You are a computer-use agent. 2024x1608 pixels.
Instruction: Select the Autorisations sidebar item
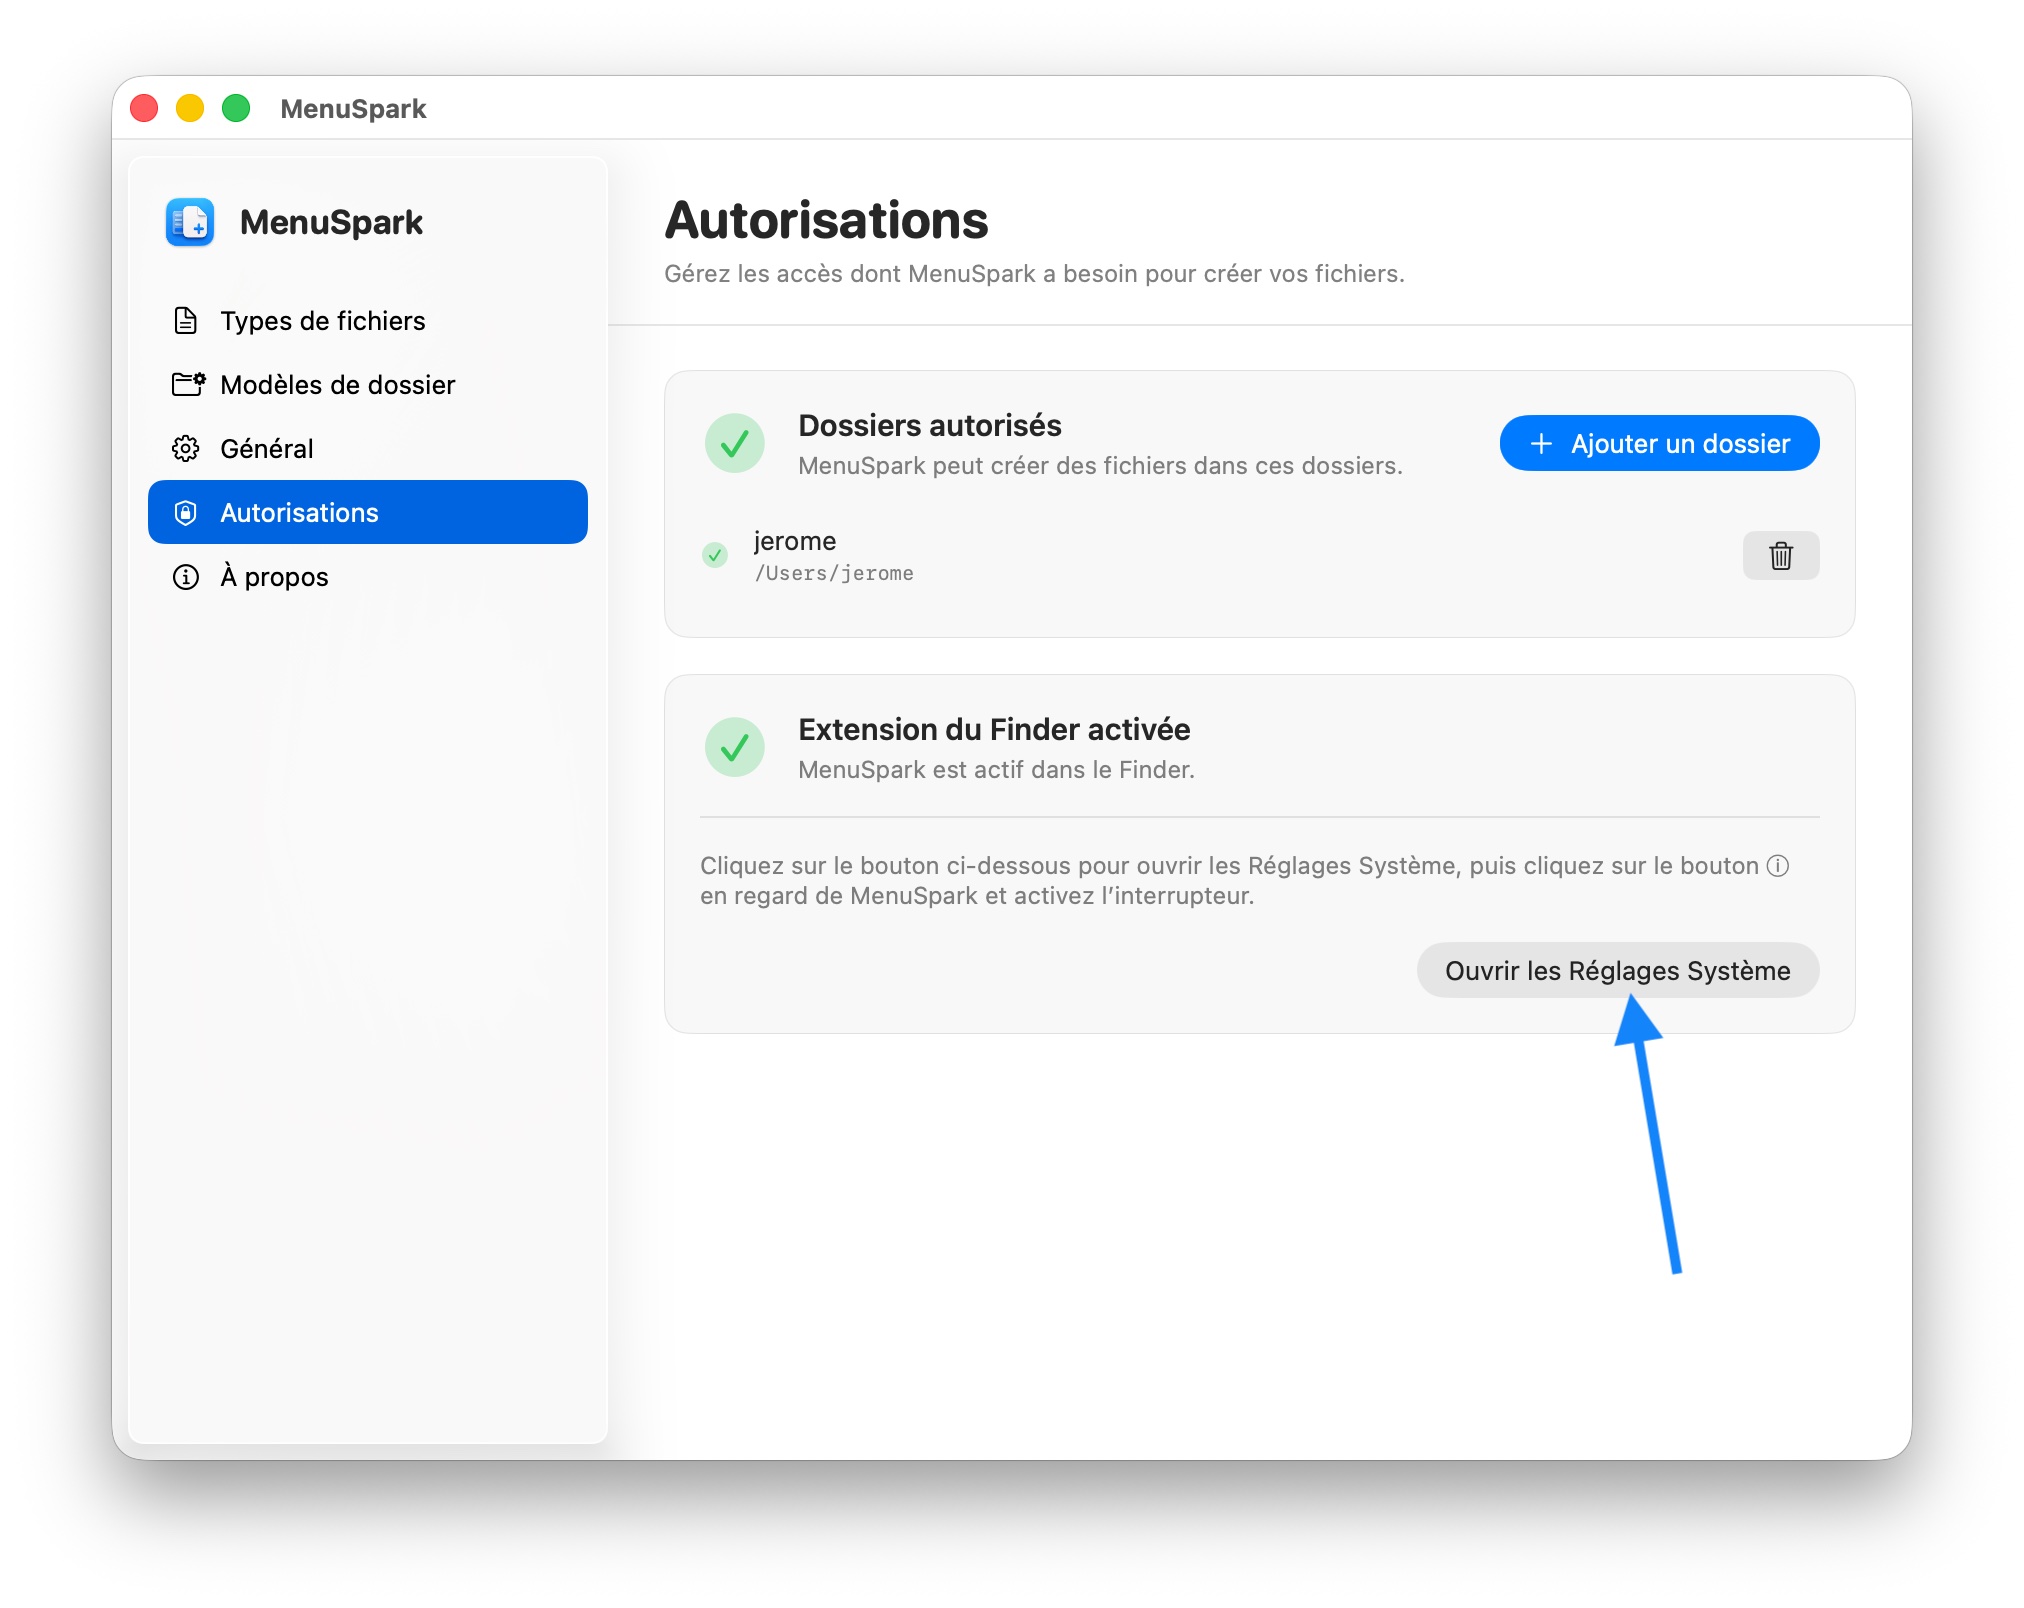click(368, 512)
